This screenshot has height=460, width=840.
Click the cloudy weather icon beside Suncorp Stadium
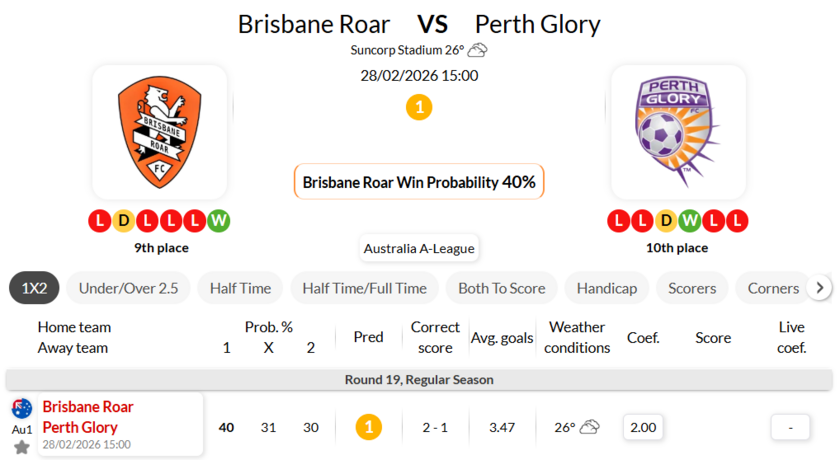tap(478, 50)
